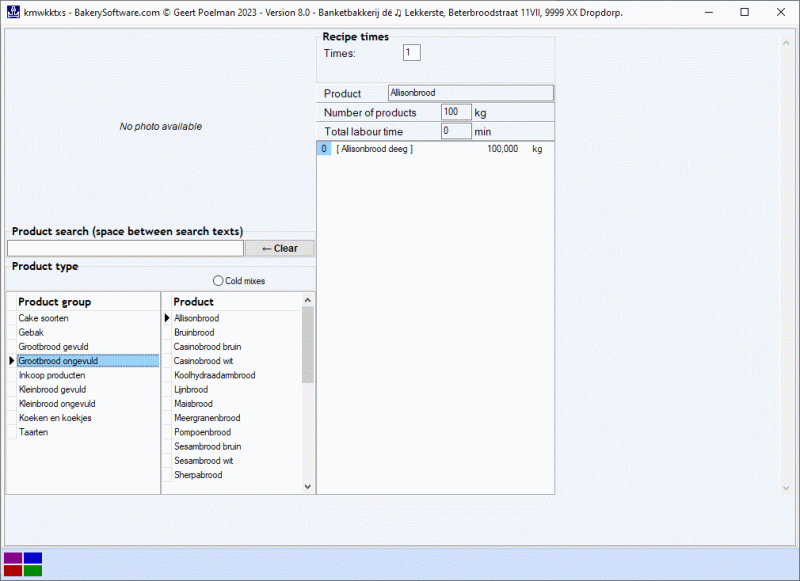Select Casinobrood wit product
This screenshot has height=581, width=800.
click(203, 360)
